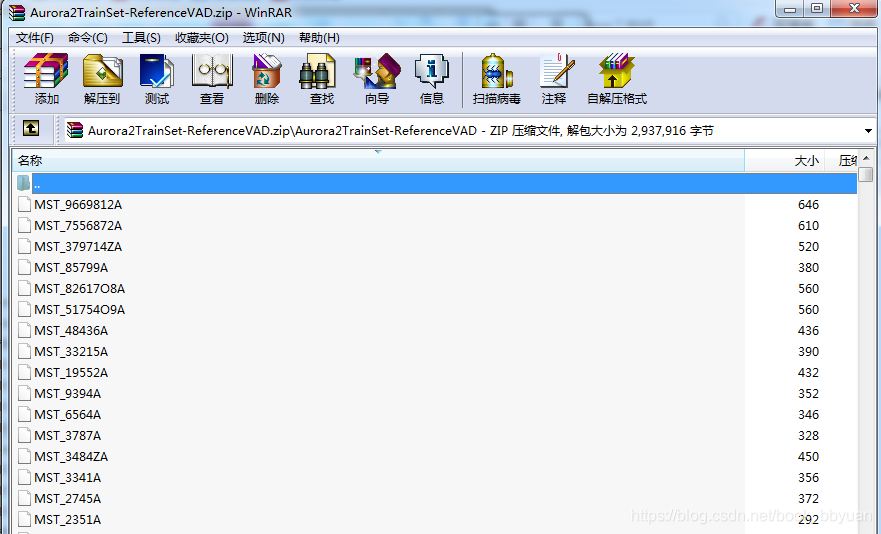
Task: Click the WinRAR title bar app icon
Action: (17, 12)
